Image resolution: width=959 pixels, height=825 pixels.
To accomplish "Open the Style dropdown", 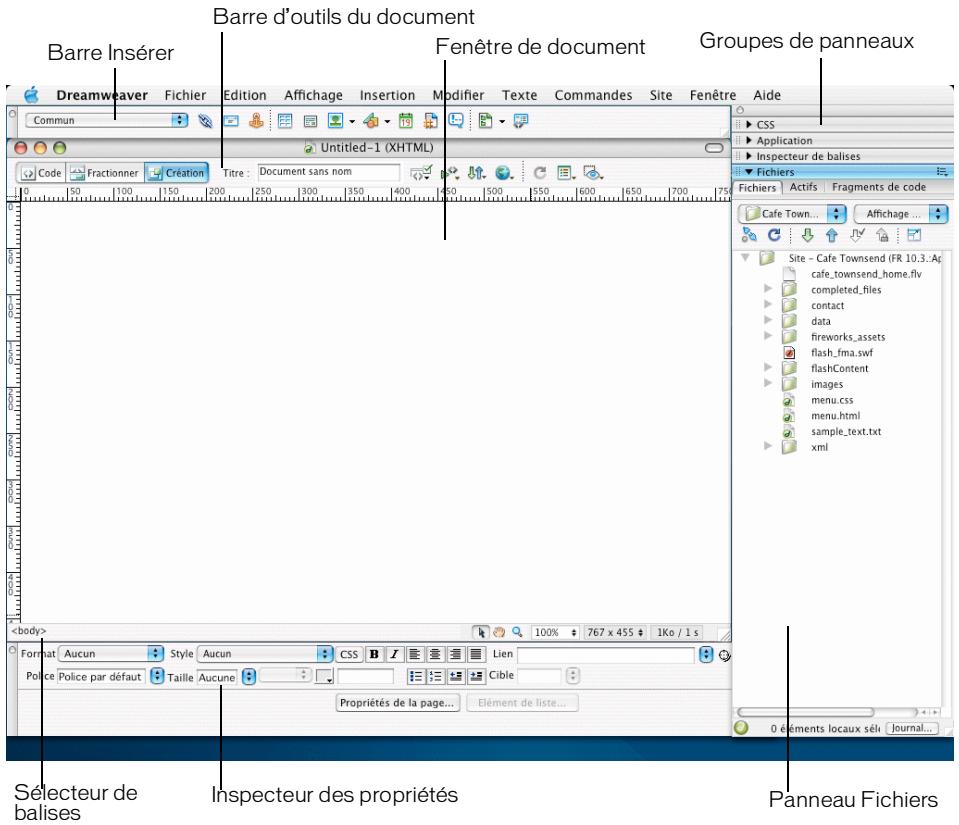I will pyautogui.click(x=265, y=654).
